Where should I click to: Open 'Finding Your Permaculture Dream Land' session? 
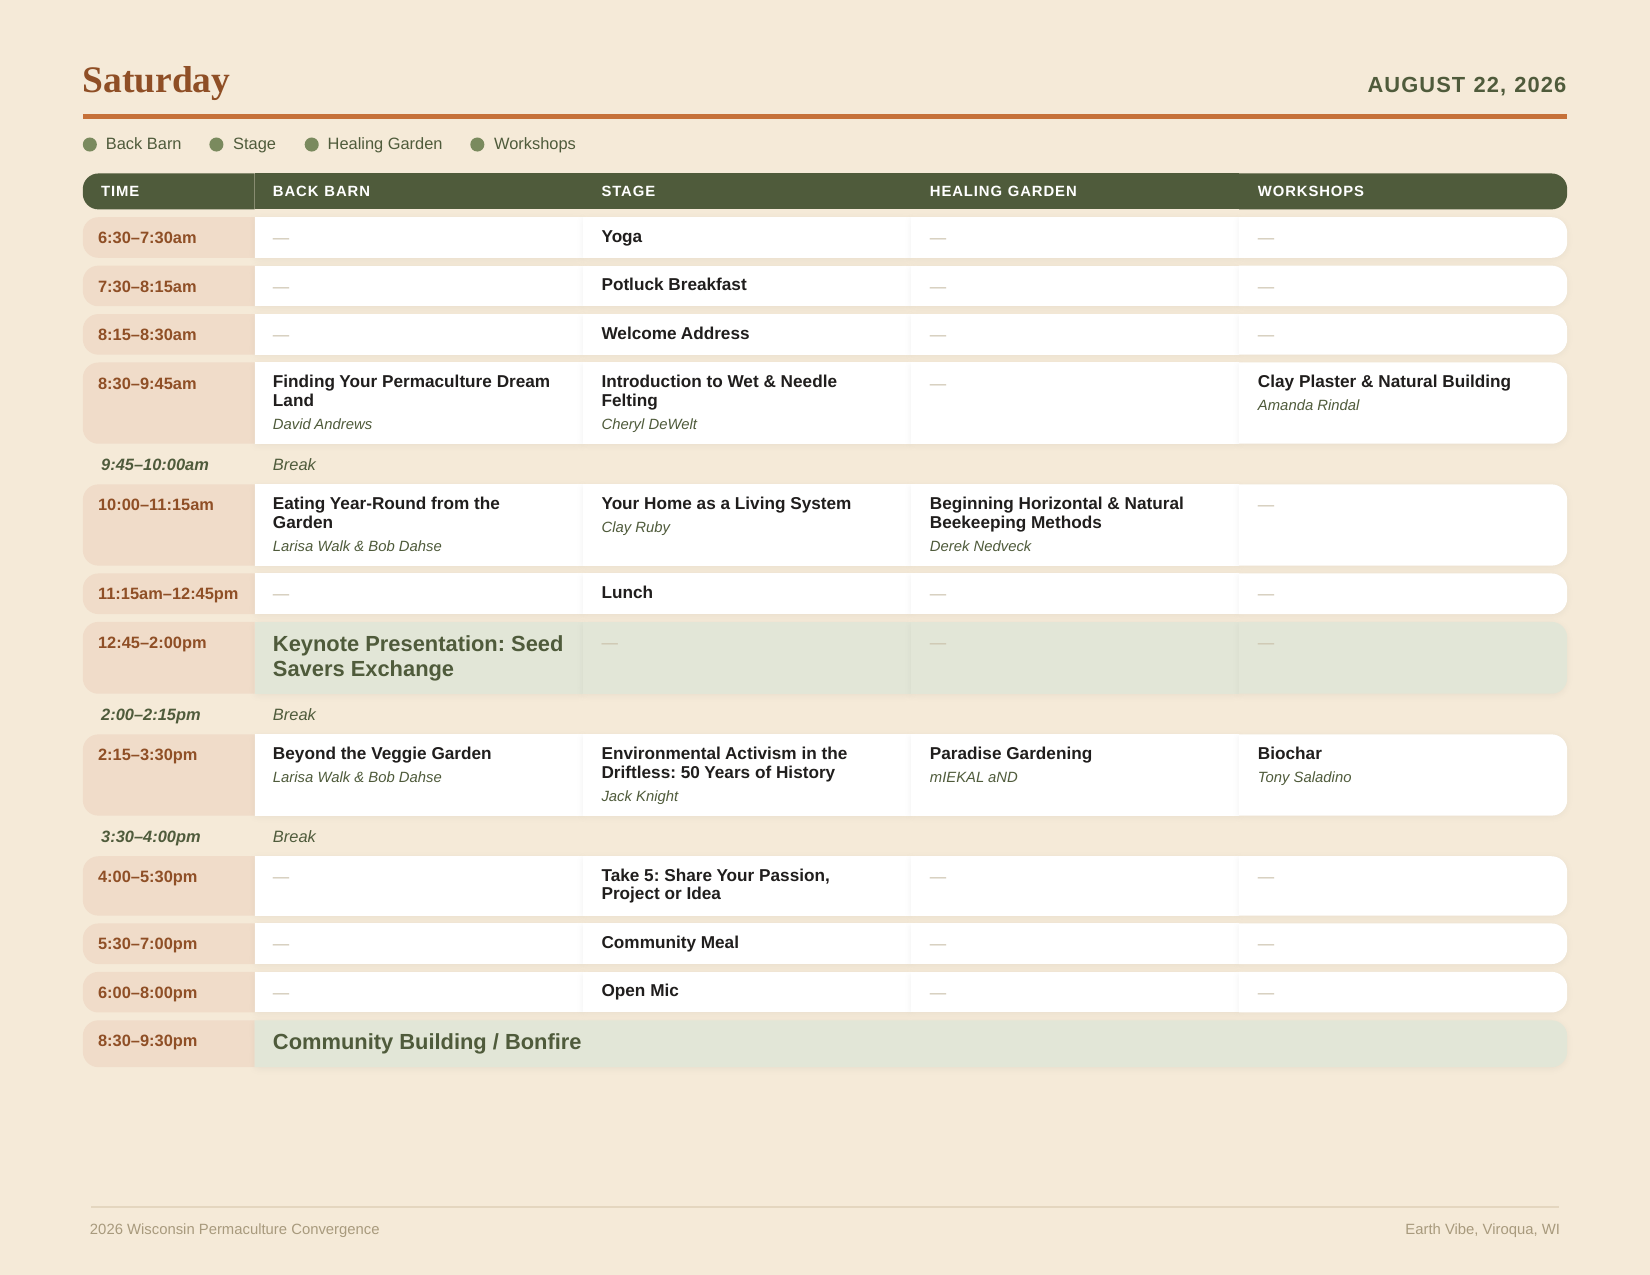pyautogui.click(x=411, y=391)
